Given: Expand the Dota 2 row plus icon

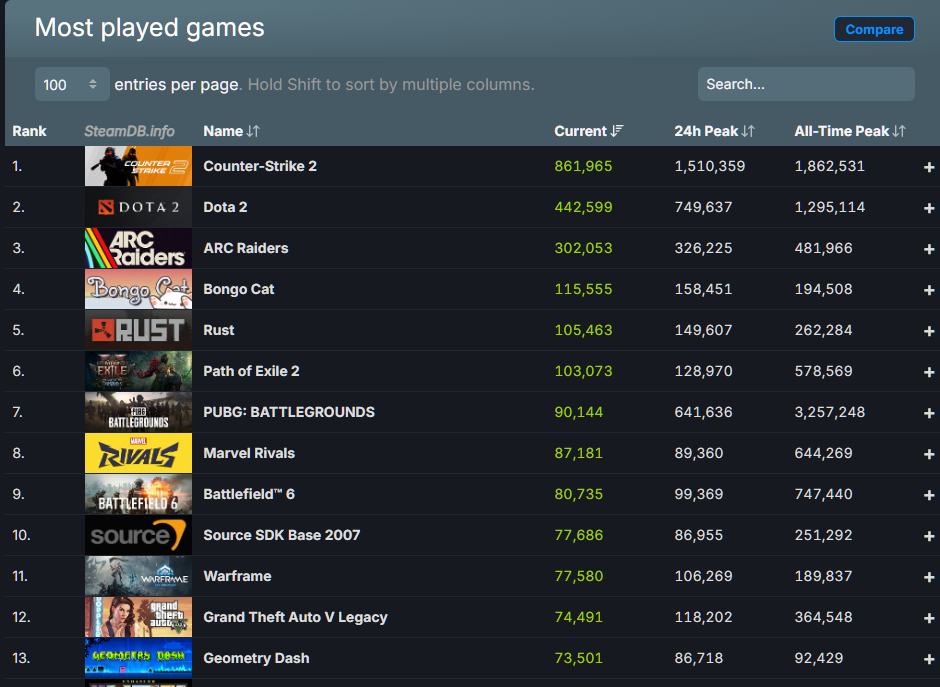Looking at the screenshot, I should tap(929, 208).
